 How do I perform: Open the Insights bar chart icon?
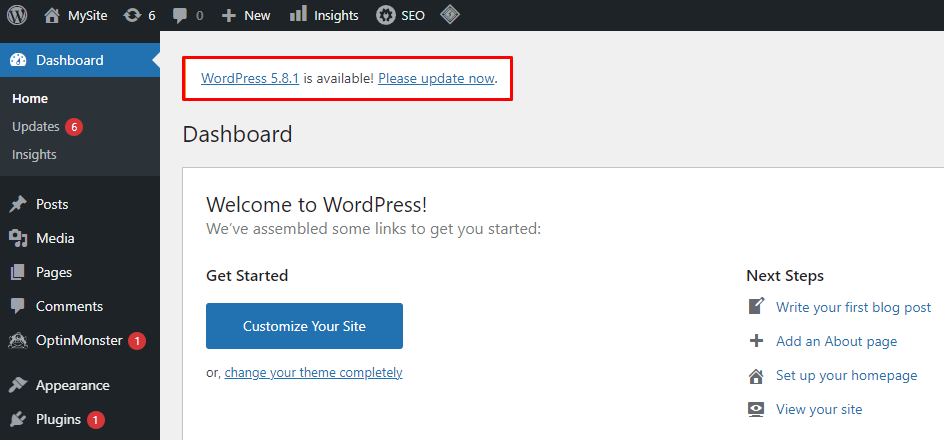[x=298, y=15]
